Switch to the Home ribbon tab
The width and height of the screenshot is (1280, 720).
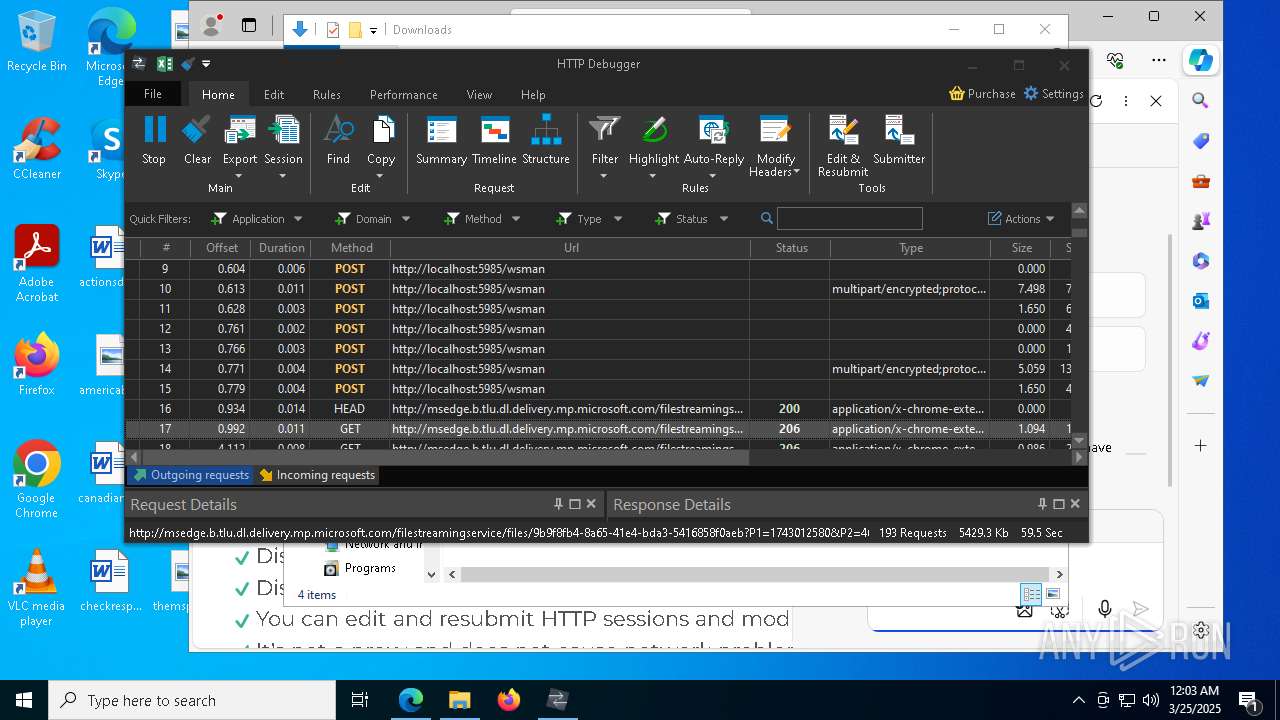click(218, 95)
